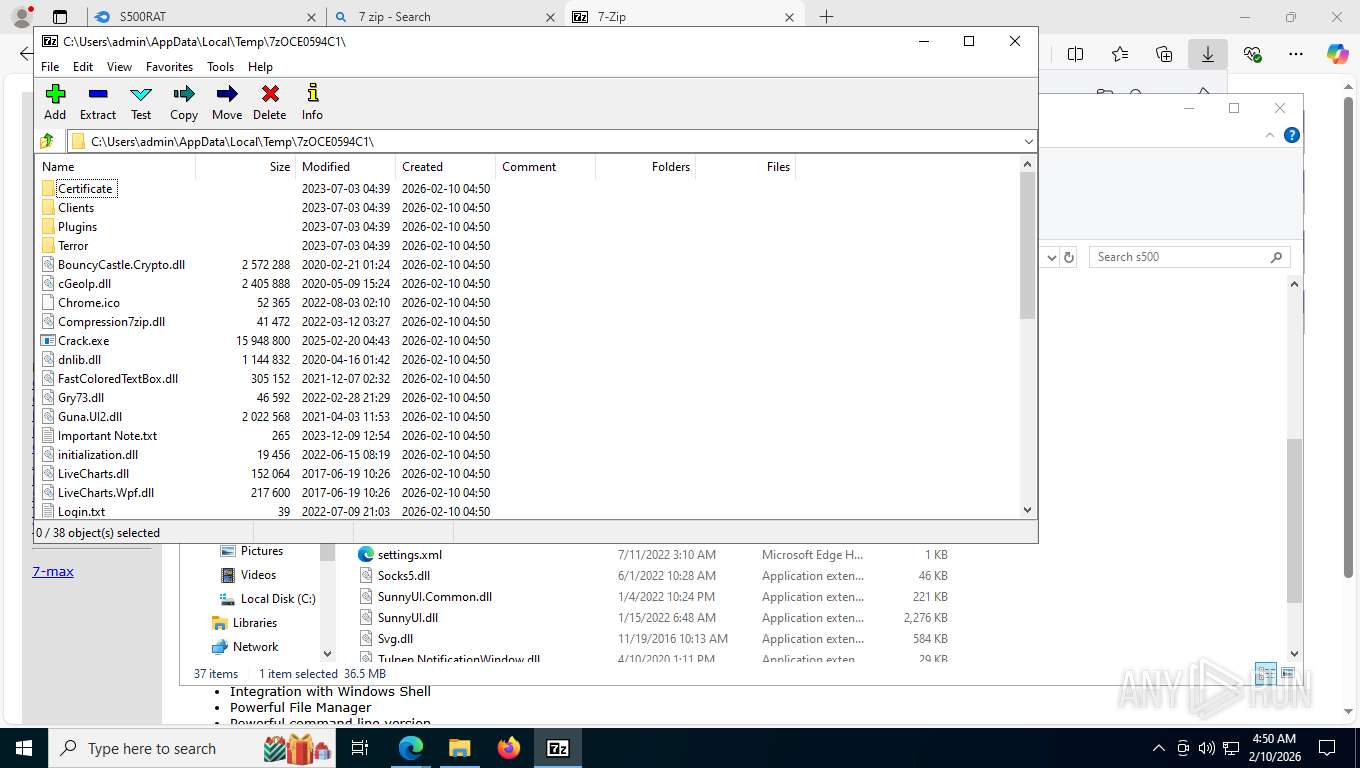Viewport: 1360px width, 768px height.
Task: Select Network in Explorer navigation pane
Action: pyautogui.click(x=245, y=647)
